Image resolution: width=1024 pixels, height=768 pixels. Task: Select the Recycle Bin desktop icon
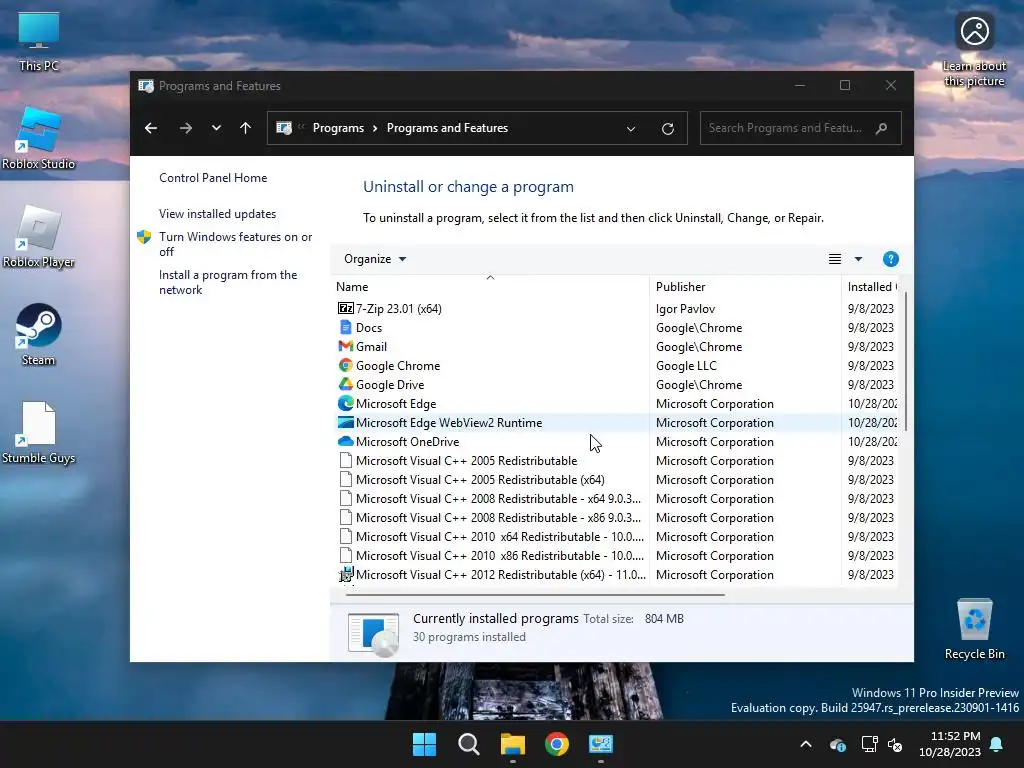pos(974,628)
